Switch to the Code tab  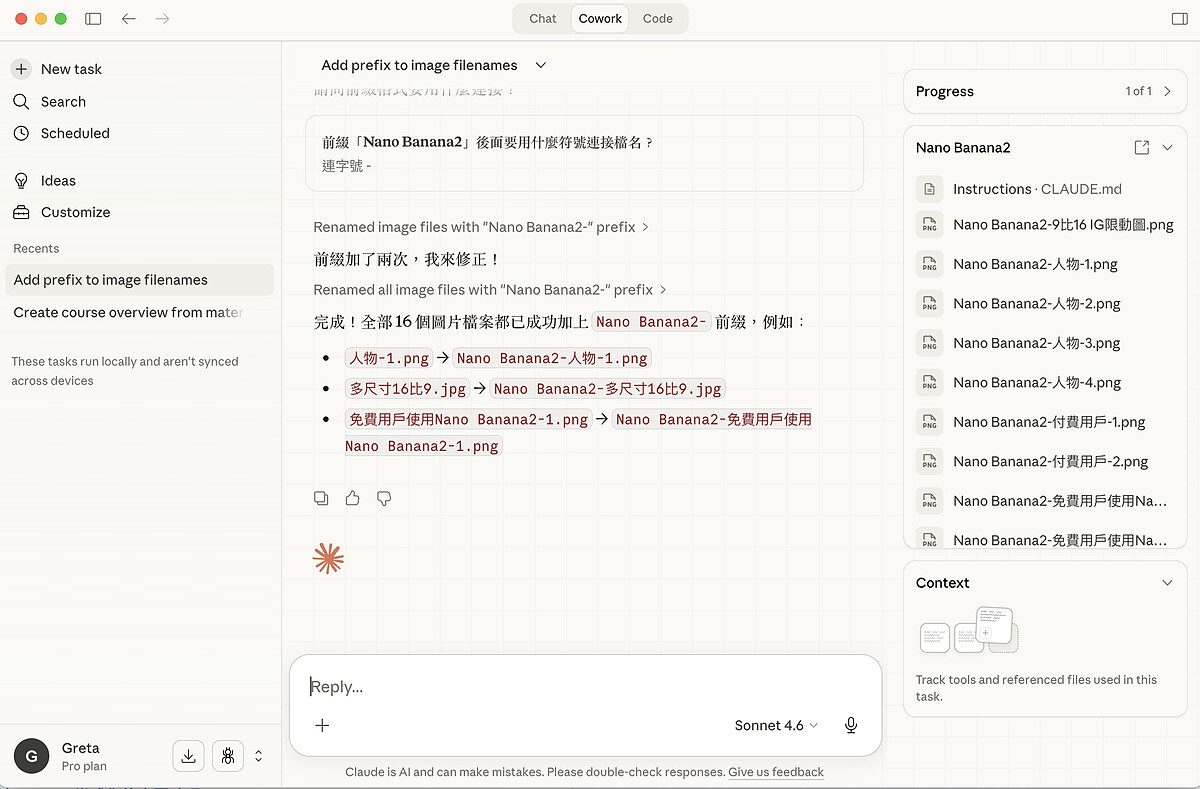pos(657,18)
